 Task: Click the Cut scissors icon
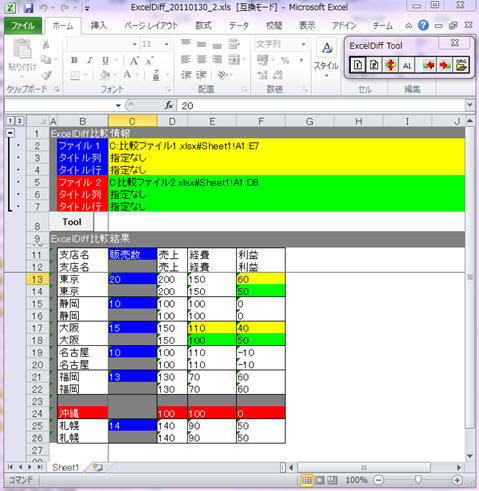[x=46, y=44]
